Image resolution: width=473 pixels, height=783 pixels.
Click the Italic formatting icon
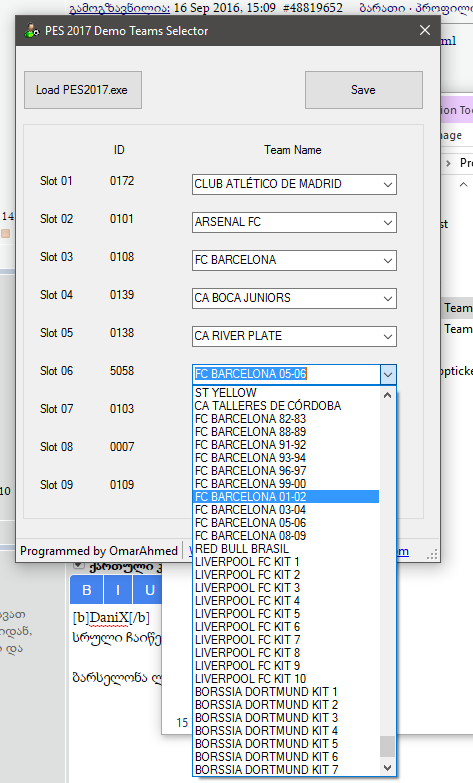click(x=118, y=590)
